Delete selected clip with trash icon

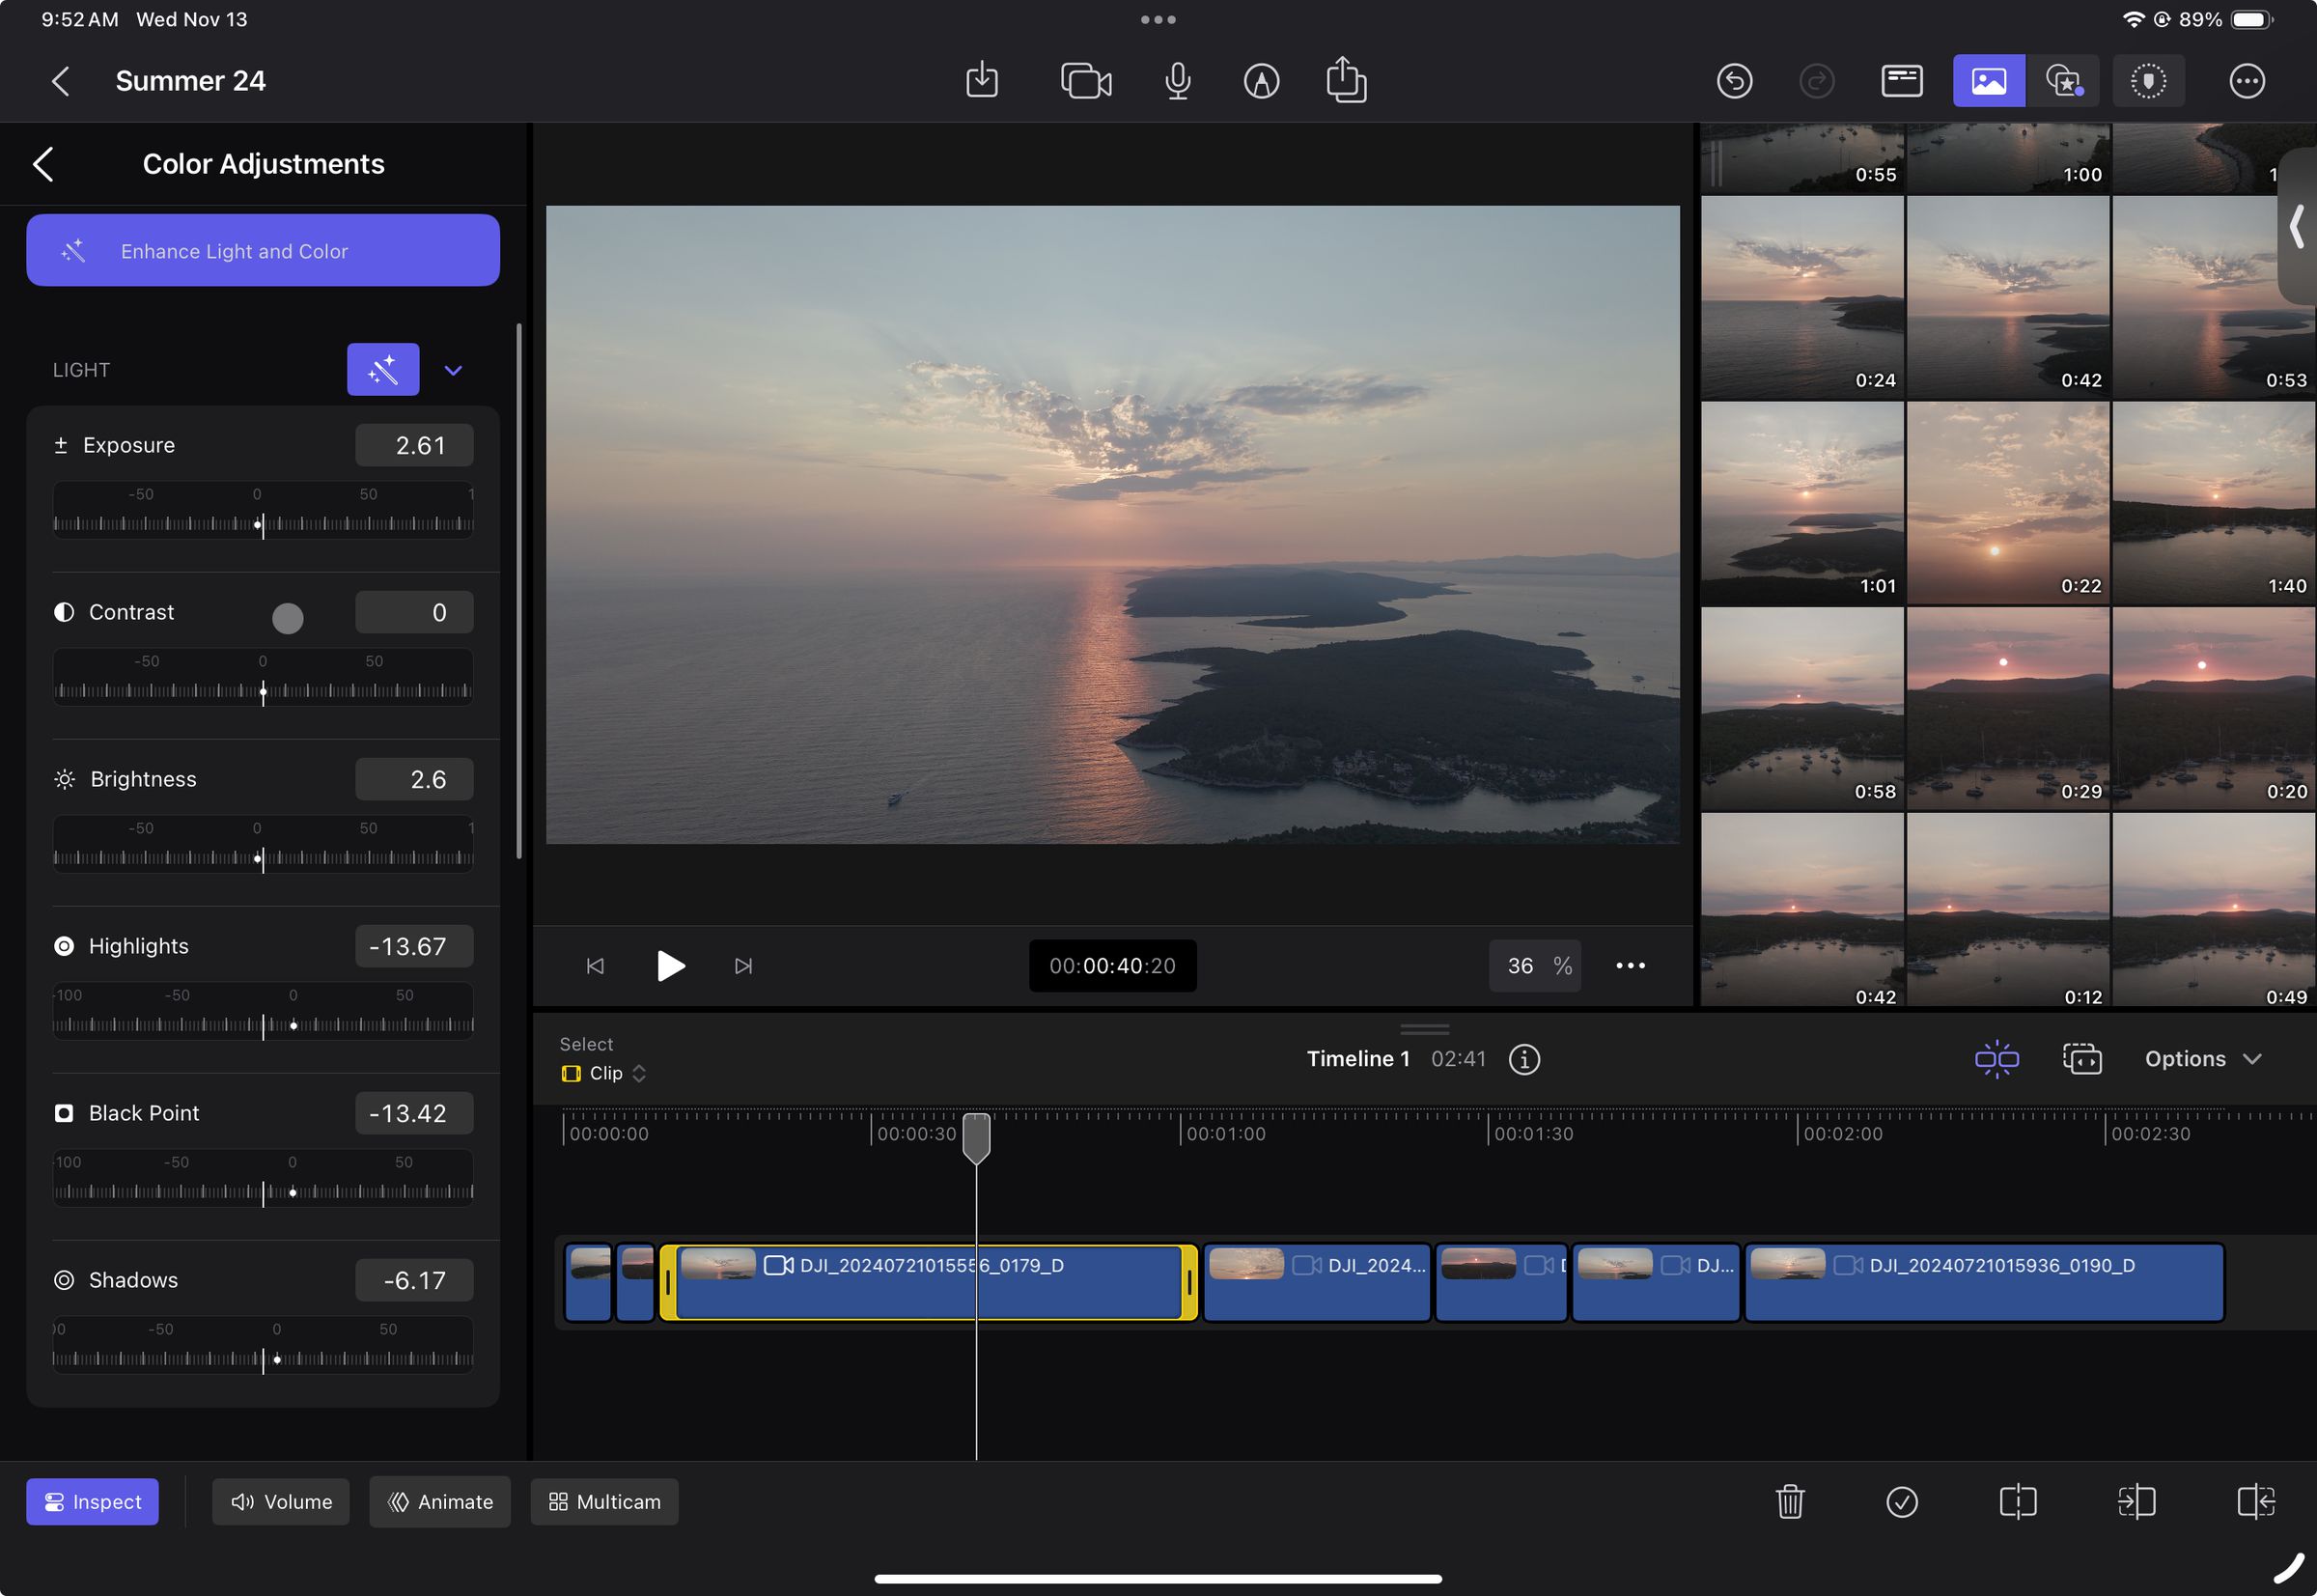coord(1789,1501)
